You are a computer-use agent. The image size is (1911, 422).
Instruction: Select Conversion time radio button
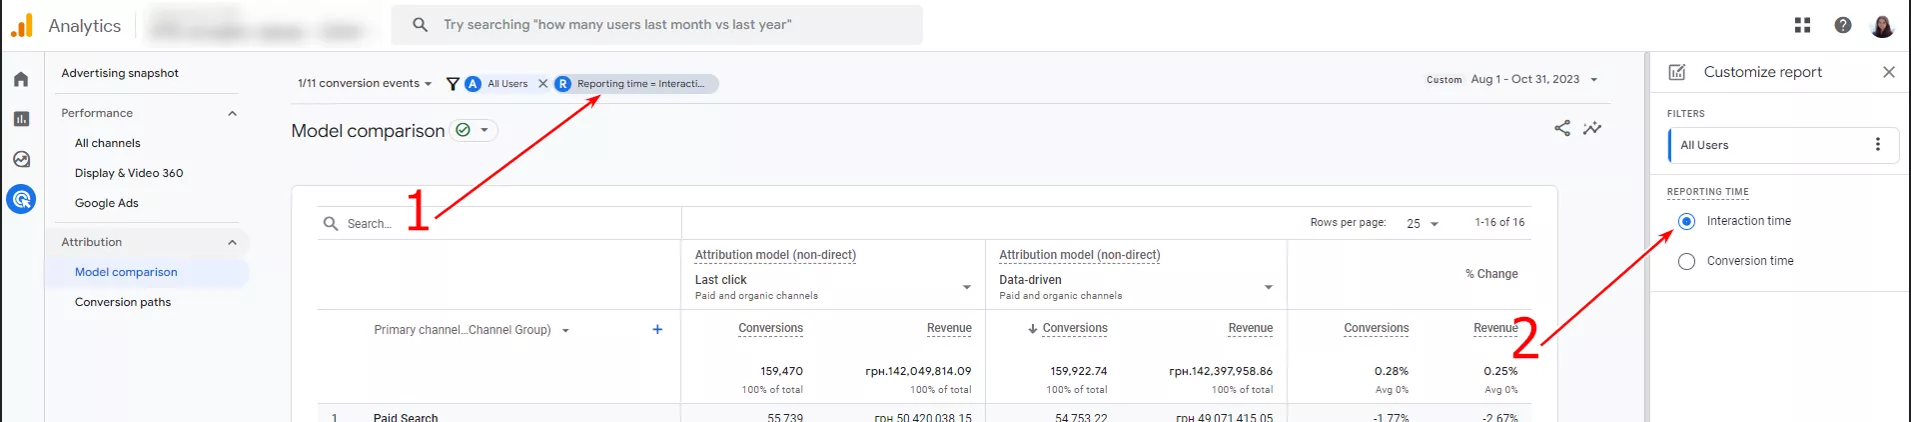tap(1686, 261)
